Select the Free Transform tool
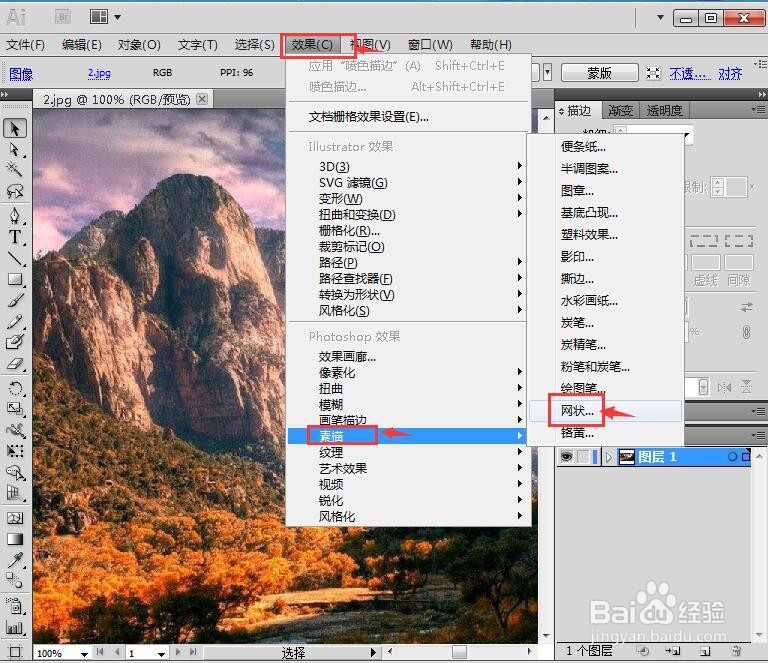 click(15, 451)
